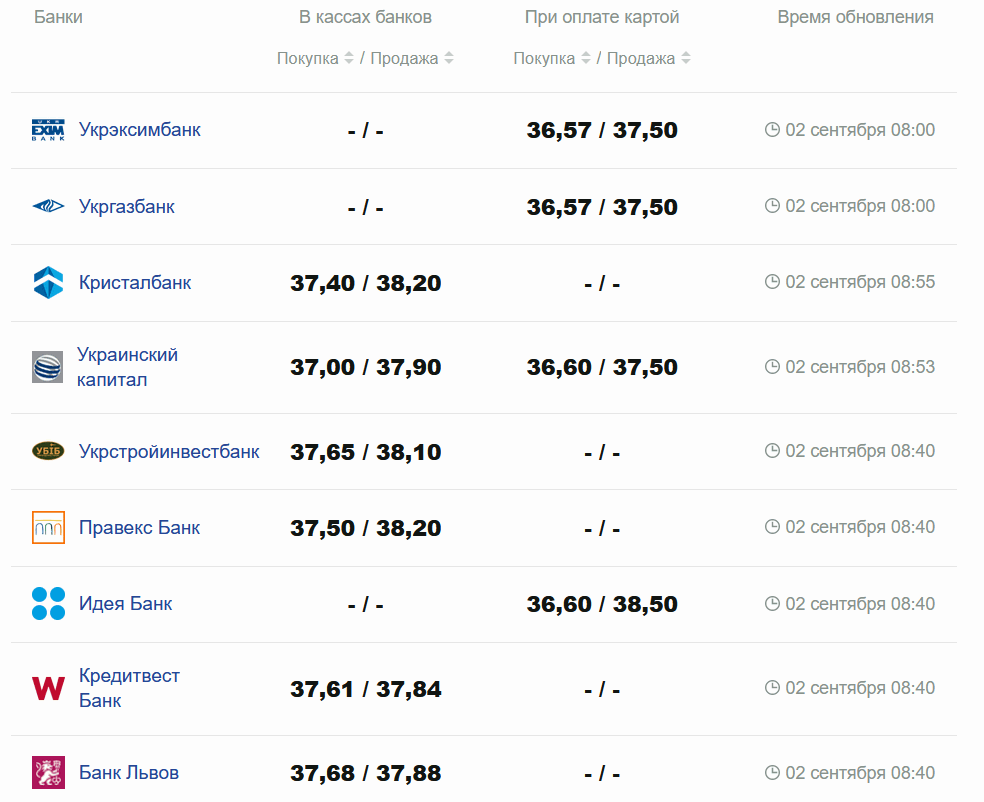984x802 pixels.
Task: Click the Укрстройинвестбанк УБІБ logo icon
Action: [x=48, y=451]
